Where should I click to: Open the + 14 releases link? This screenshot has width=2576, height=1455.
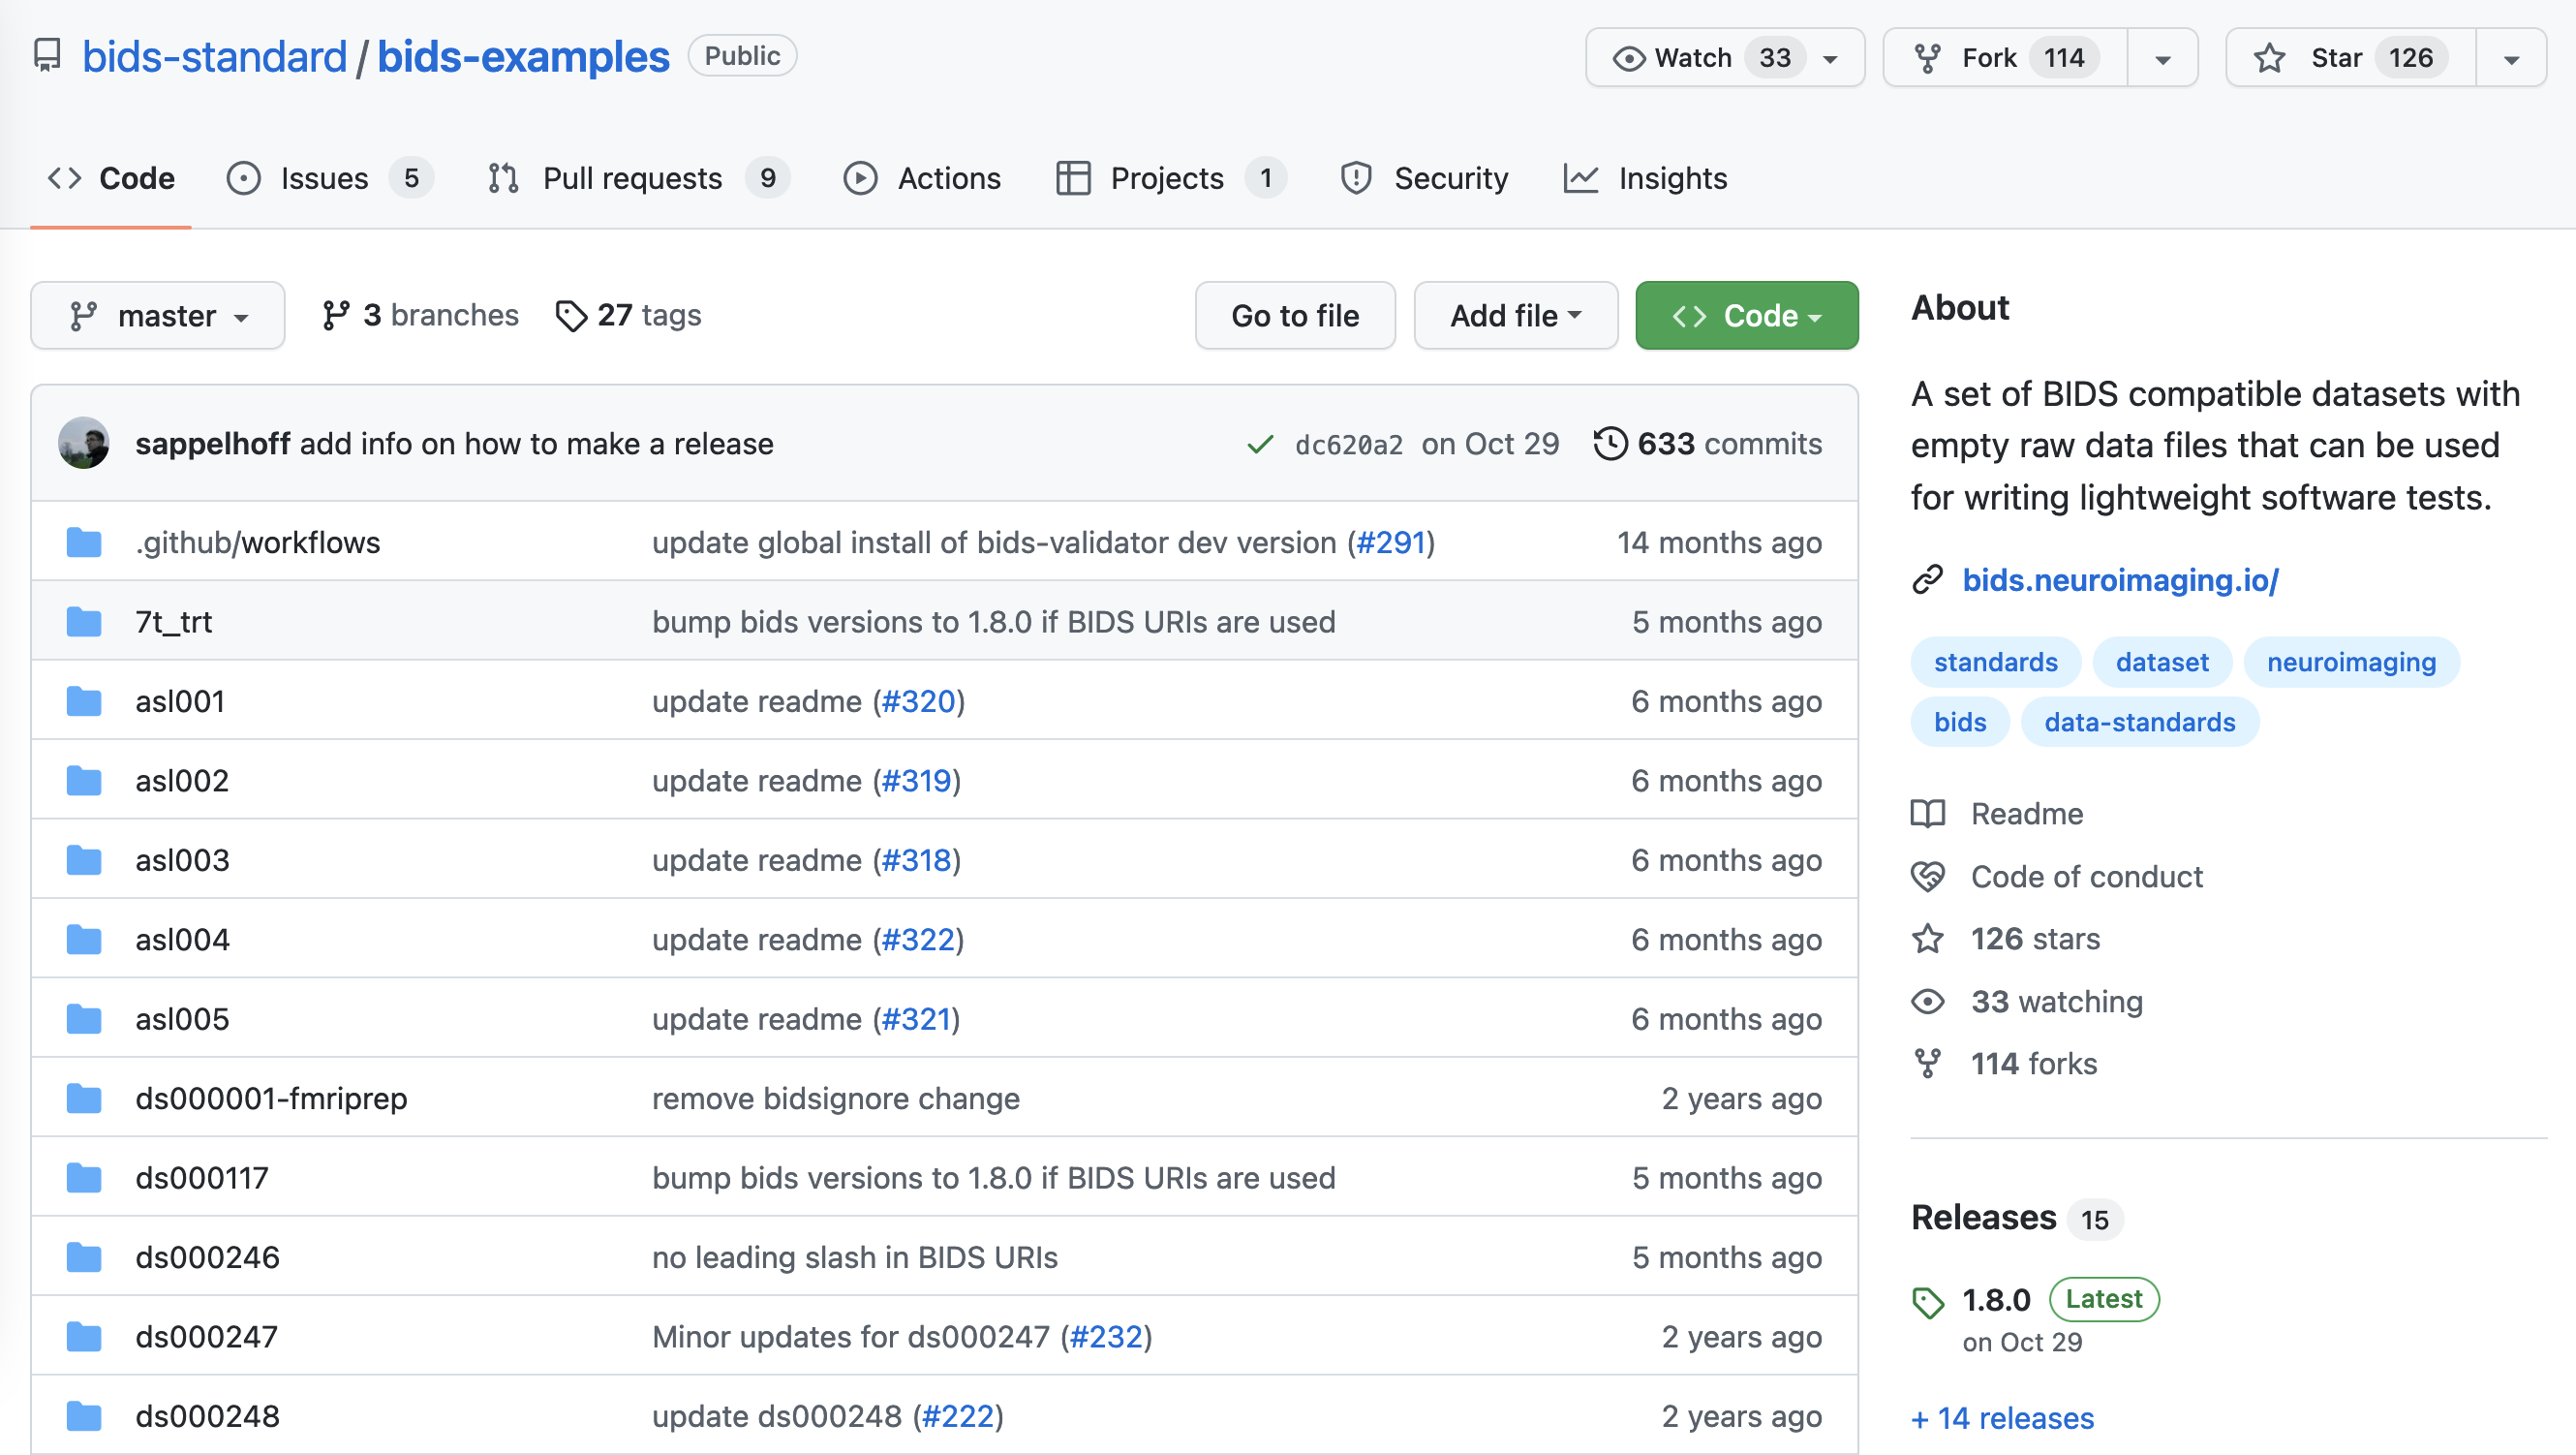(2002, 1417)
